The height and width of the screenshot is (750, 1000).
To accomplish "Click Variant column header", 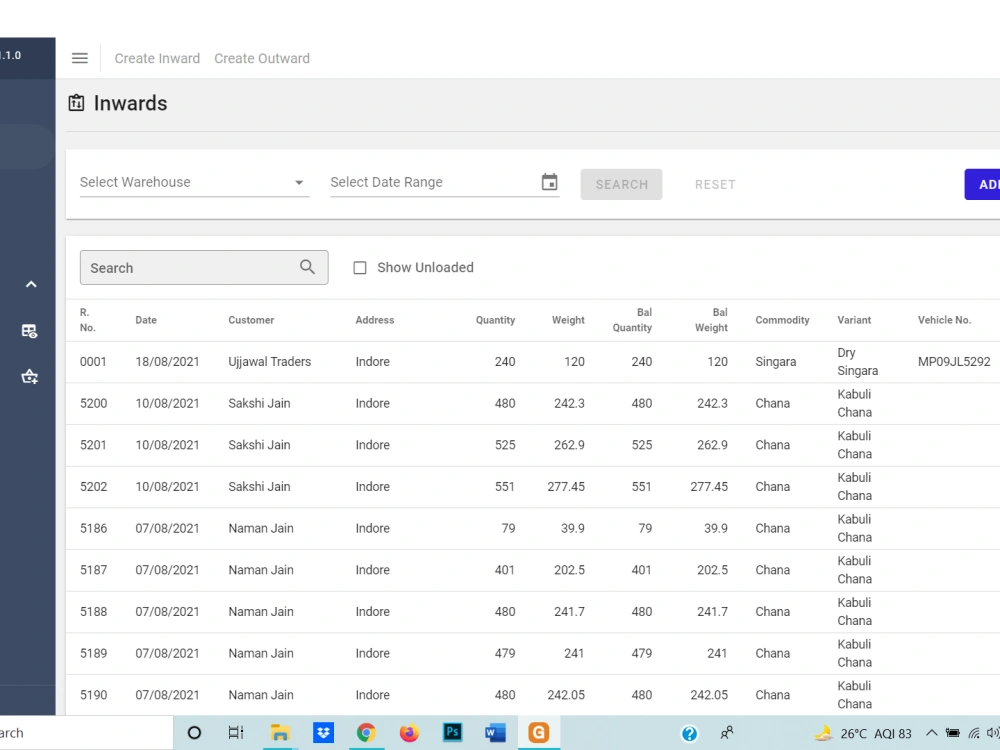I will click(x=854, y=320).
